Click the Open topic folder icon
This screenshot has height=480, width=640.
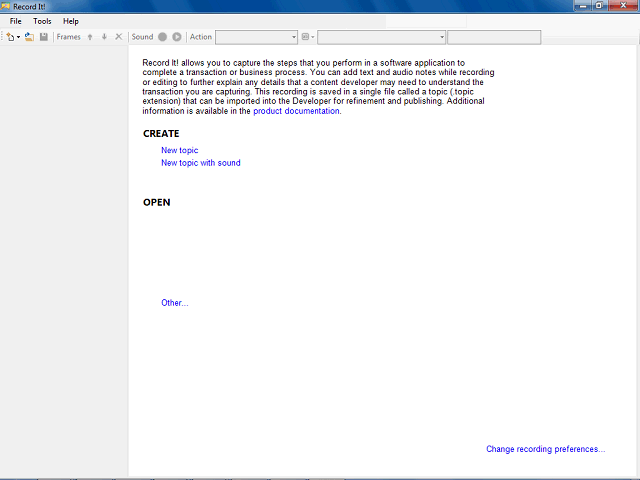coord(29,37)
